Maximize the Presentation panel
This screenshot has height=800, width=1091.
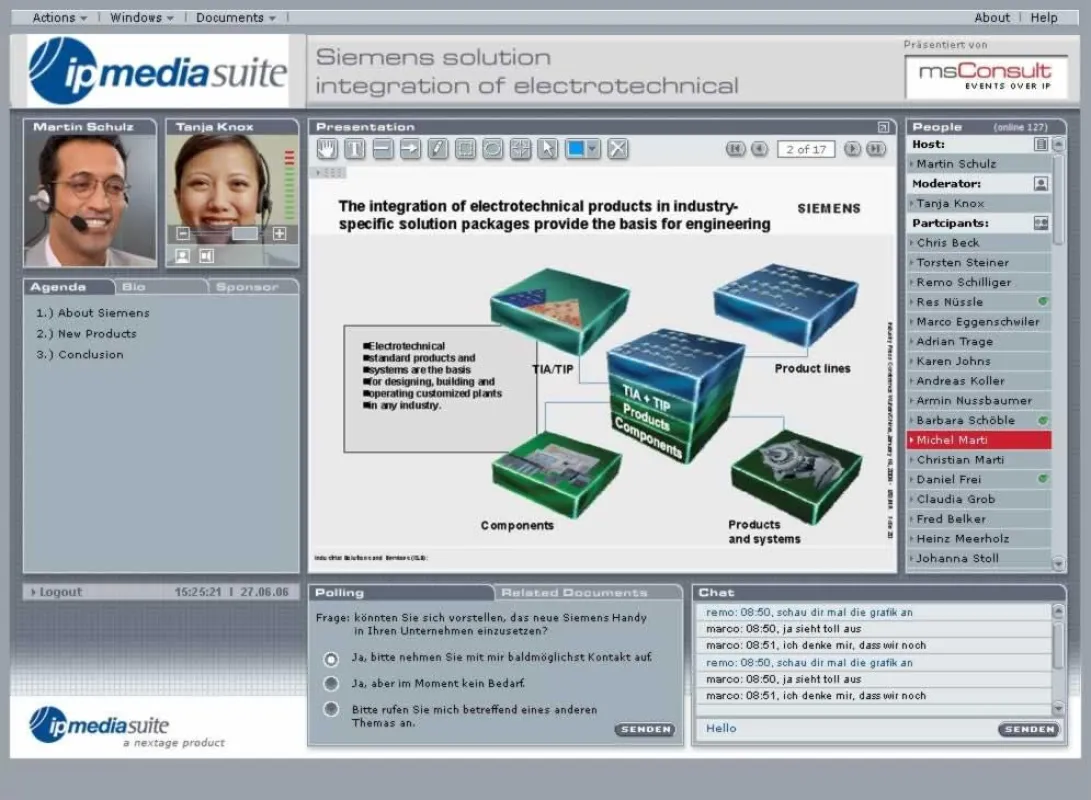pyautogui.click(x=883, y=127)
